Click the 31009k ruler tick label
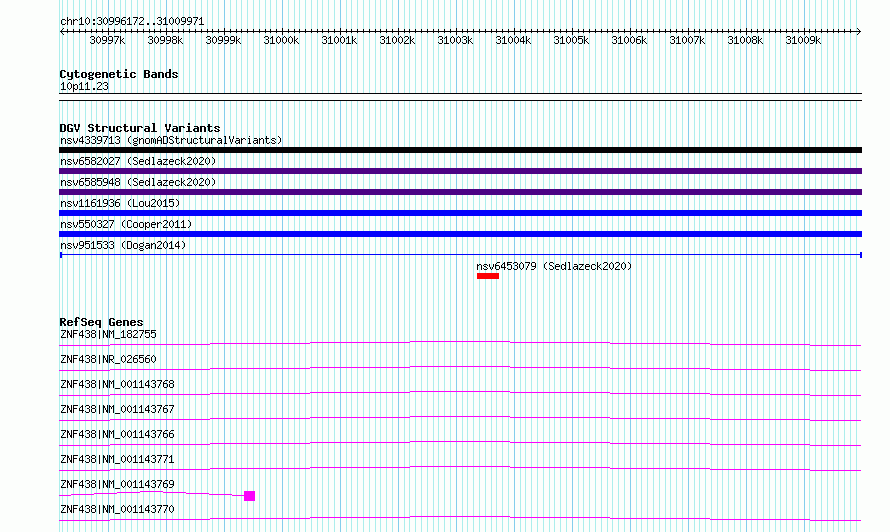 (x=803, y=40)
